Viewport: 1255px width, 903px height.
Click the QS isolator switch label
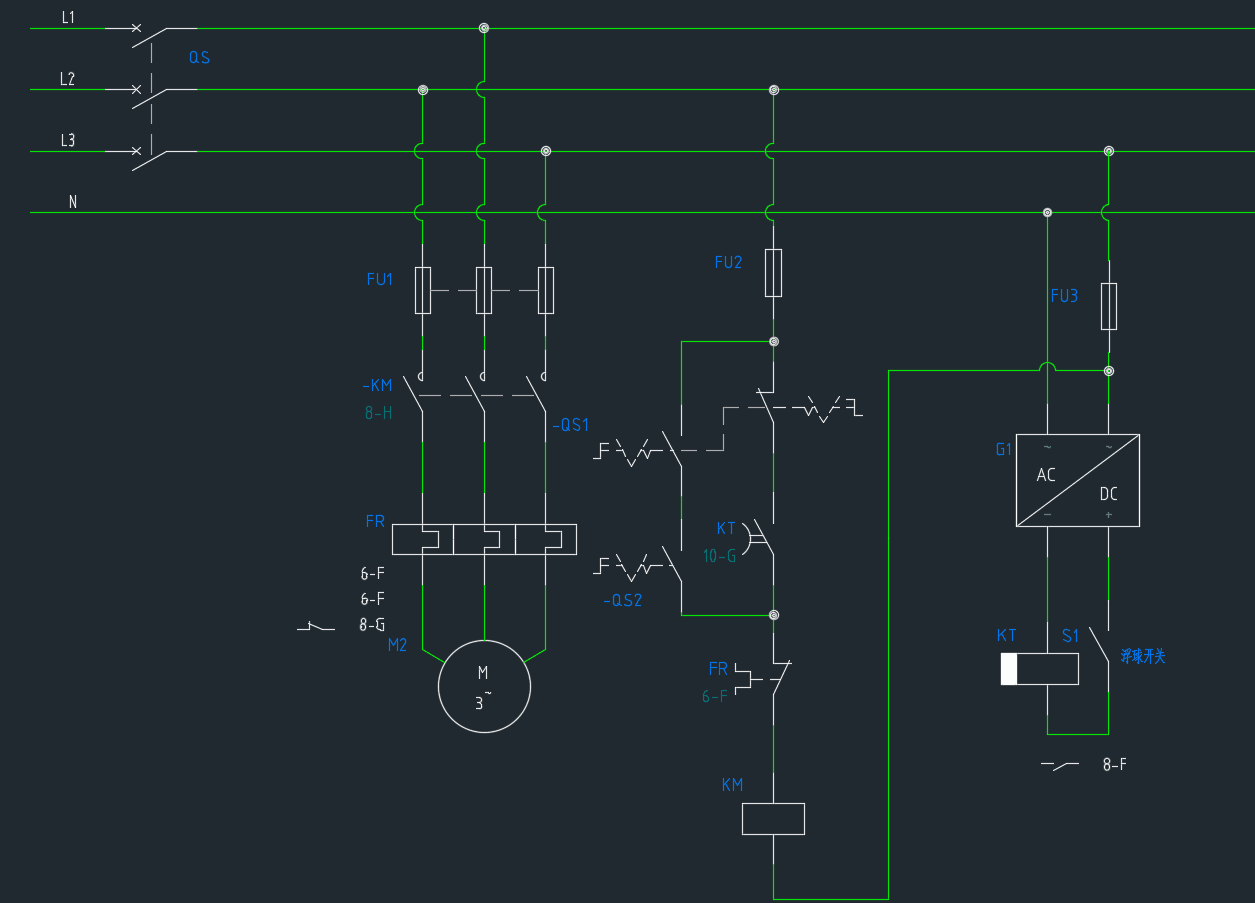pos(199,58)
